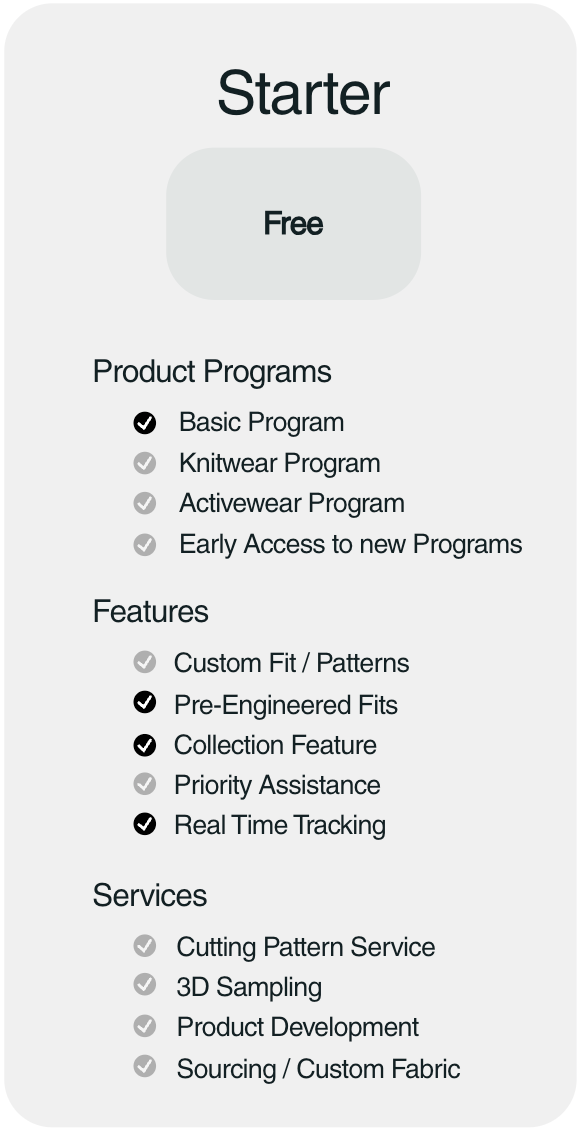This screenshot has height=1134, width=582.
Task: Click the checkmark icon for Collection Feature
Action: [x=145, y=745]
